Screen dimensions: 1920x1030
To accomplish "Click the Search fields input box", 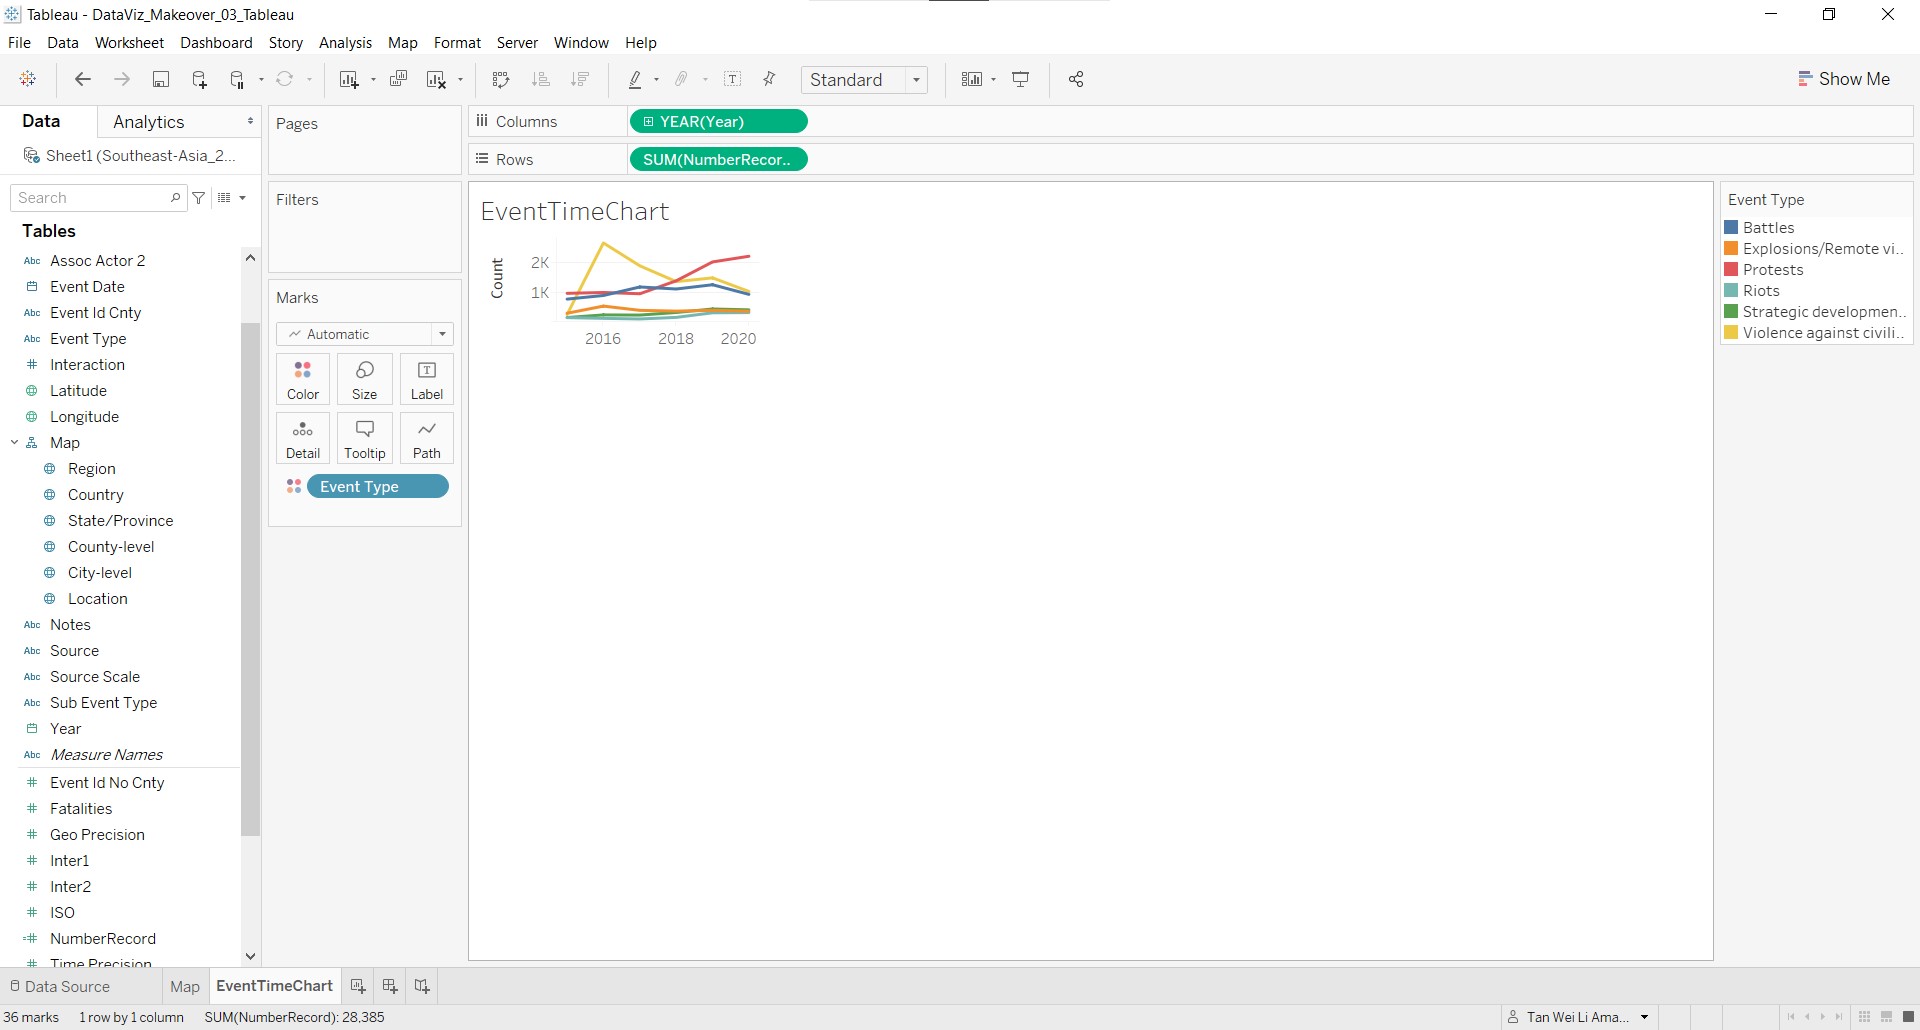I will (x=92, y=198).
